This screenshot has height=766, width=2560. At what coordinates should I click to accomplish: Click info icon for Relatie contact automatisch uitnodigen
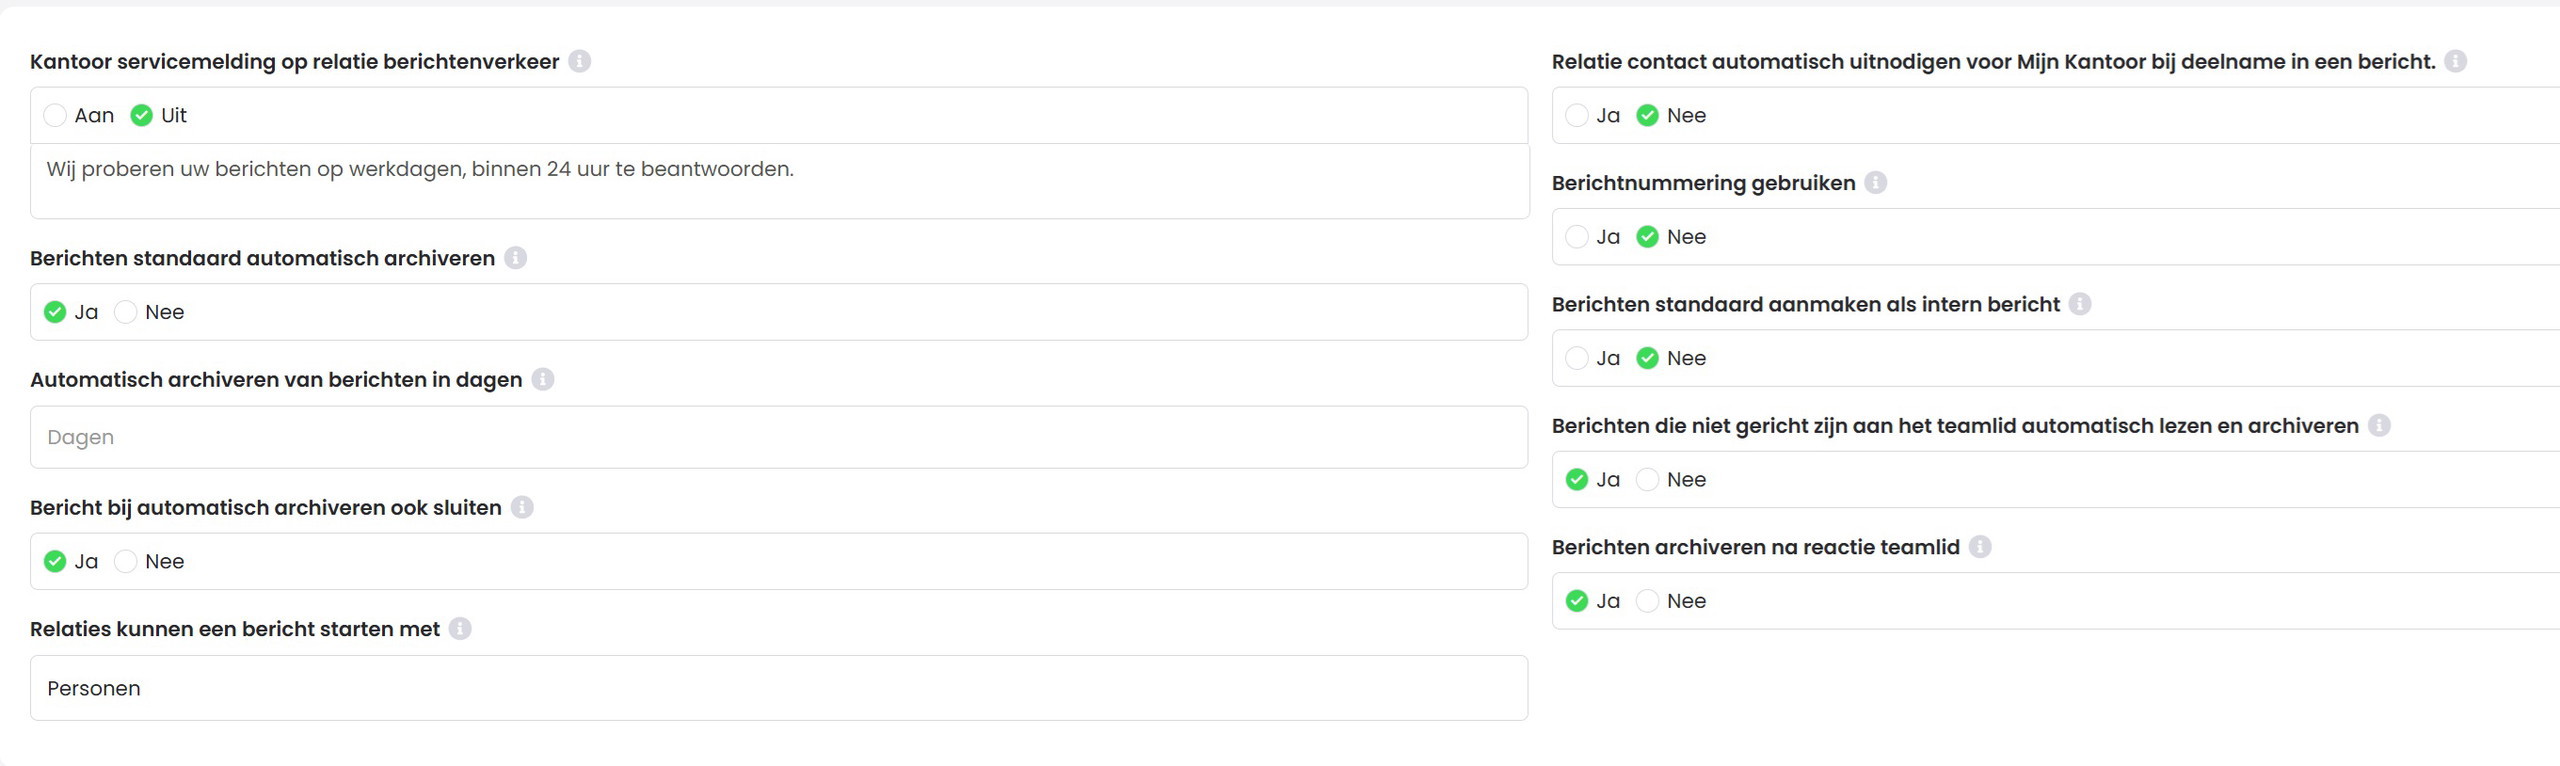tap(2456, 61)
